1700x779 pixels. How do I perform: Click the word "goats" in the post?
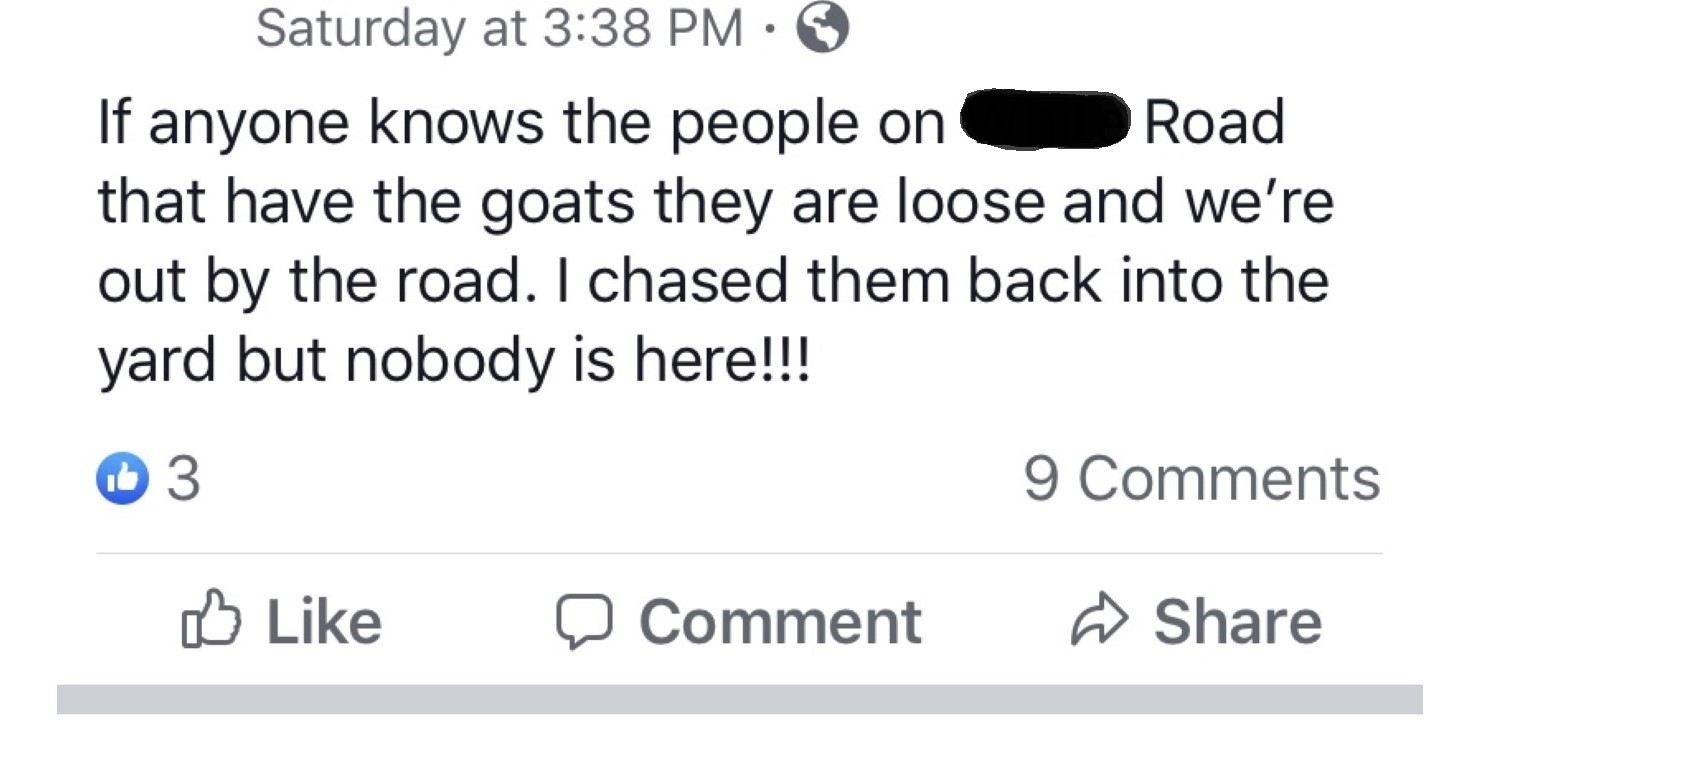pyautogui.click(x=557, y=201)
